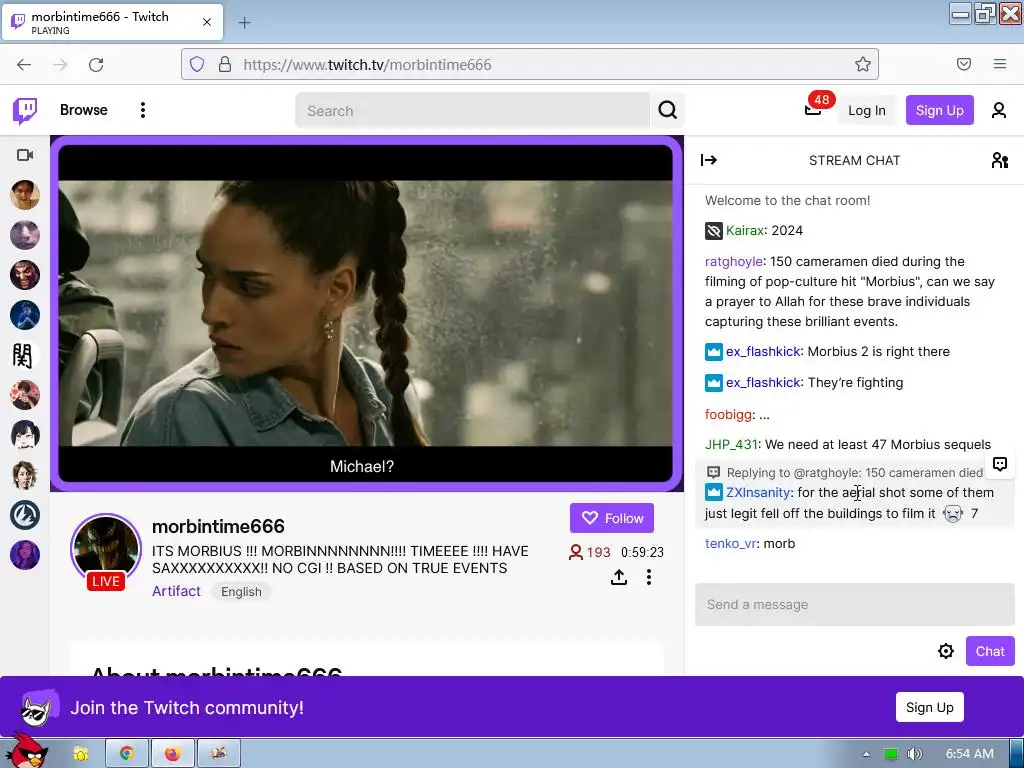Open the notifications inbox with 48 badge
The width and height of the screenshot is (1024, 768).
[x=813, y=108]
